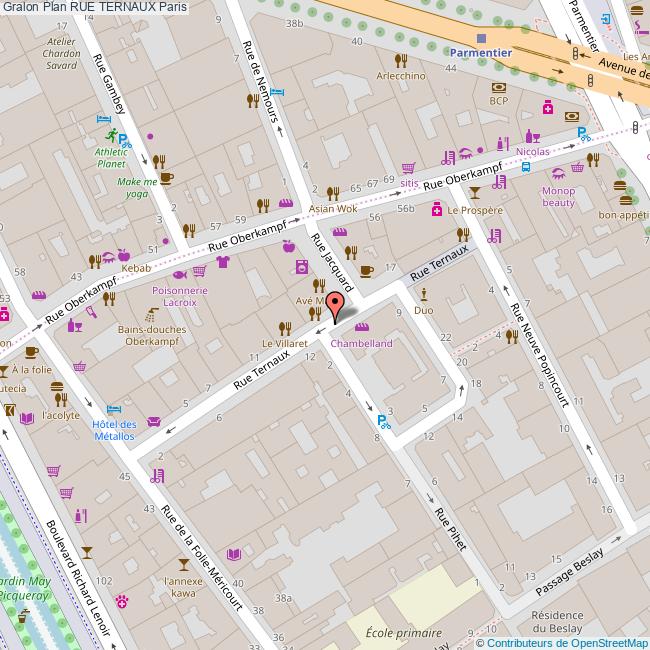This screenshot has width=650, height=650.
Task: Open the Contributeurs de OpenStreetMap link
Action: pos(566,643)
